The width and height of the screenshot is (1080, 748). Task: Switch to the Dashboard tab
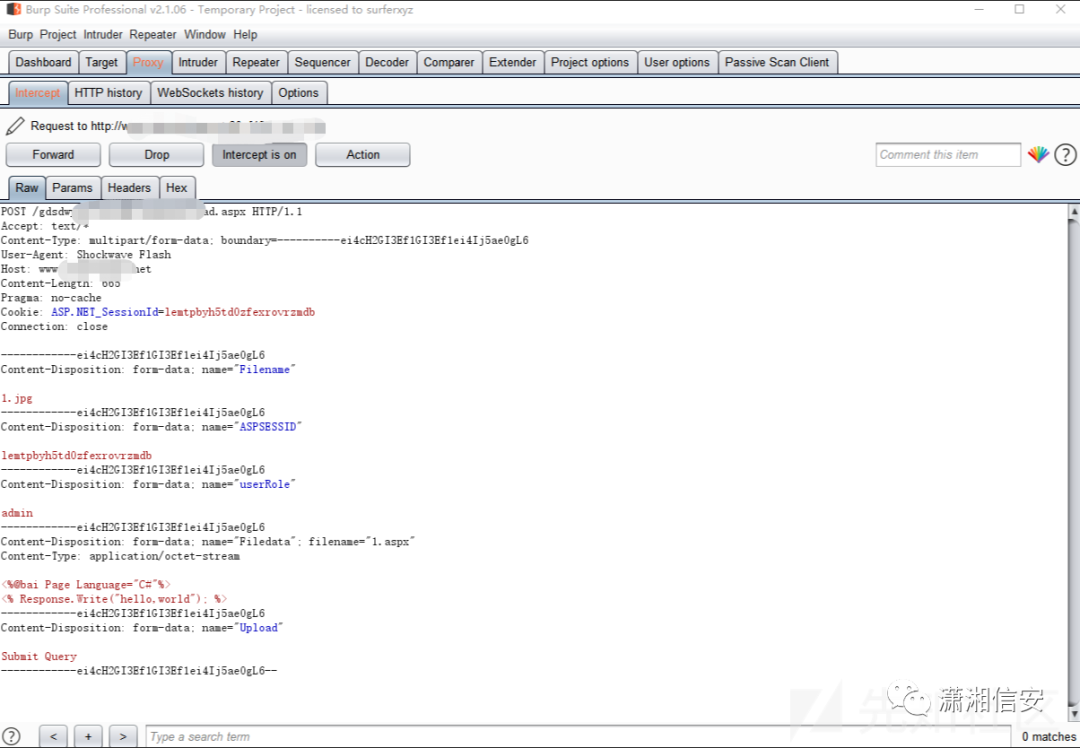pyautogui.click(x=43, y=62)
